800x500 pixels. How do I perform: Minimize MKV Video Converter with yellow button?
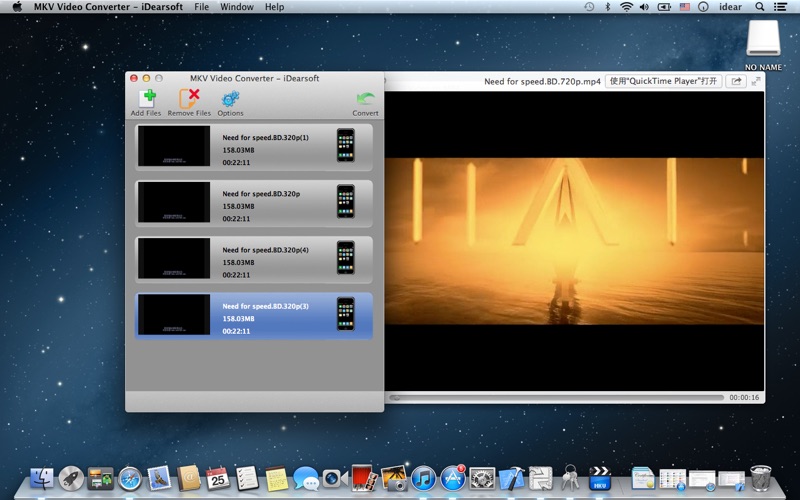pyautogui.click(x=146, y=78)
